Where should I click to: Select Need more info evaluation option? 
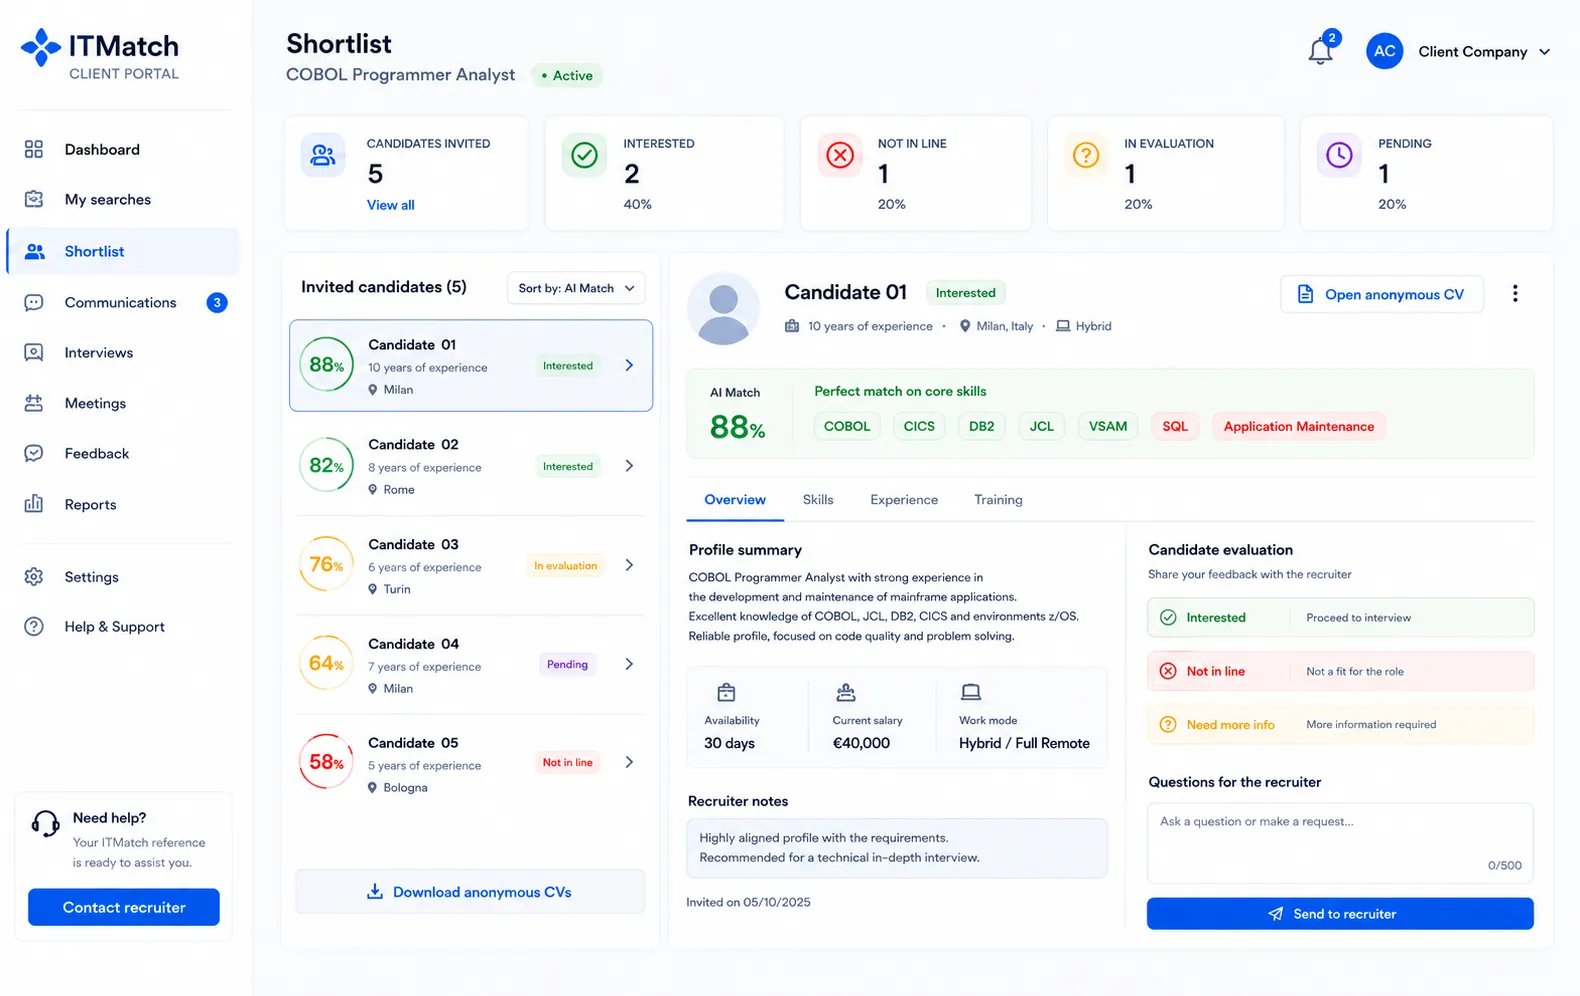coord(1340,724)
